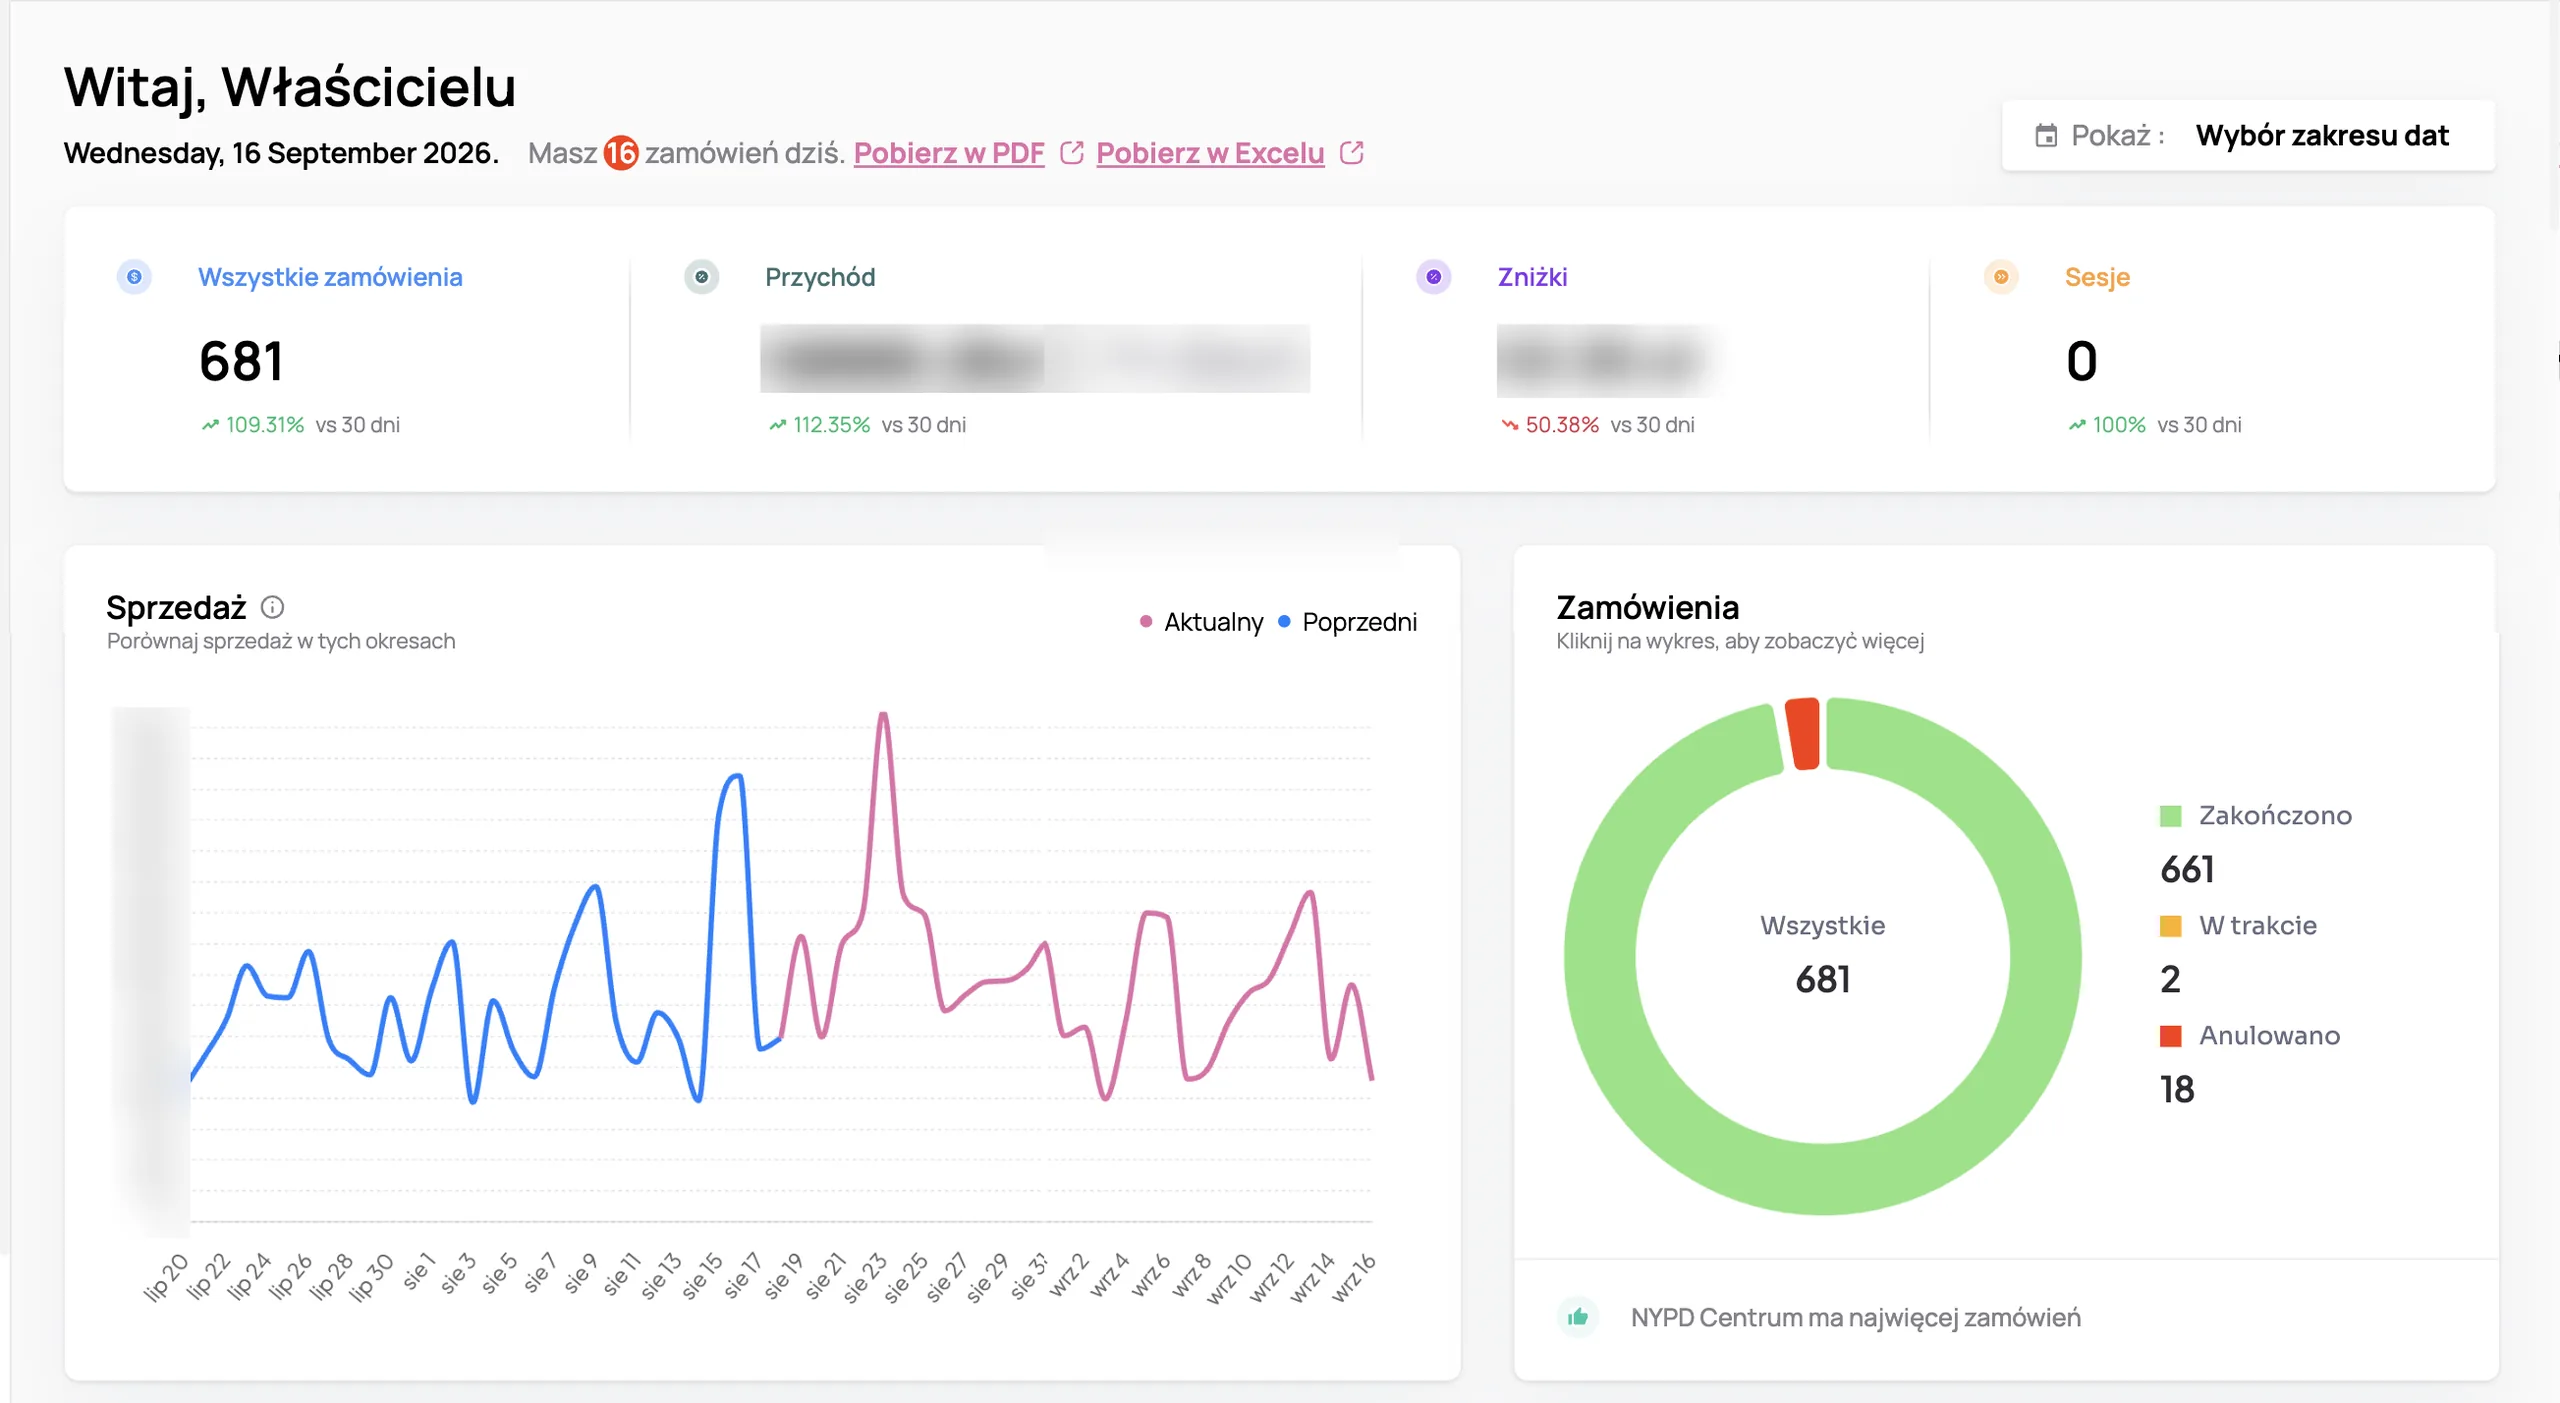Image resolution: width=2560 pixels, height=1403 pixels.
Task: Click the Przychód metric label
Action: [x=820, y=277]
